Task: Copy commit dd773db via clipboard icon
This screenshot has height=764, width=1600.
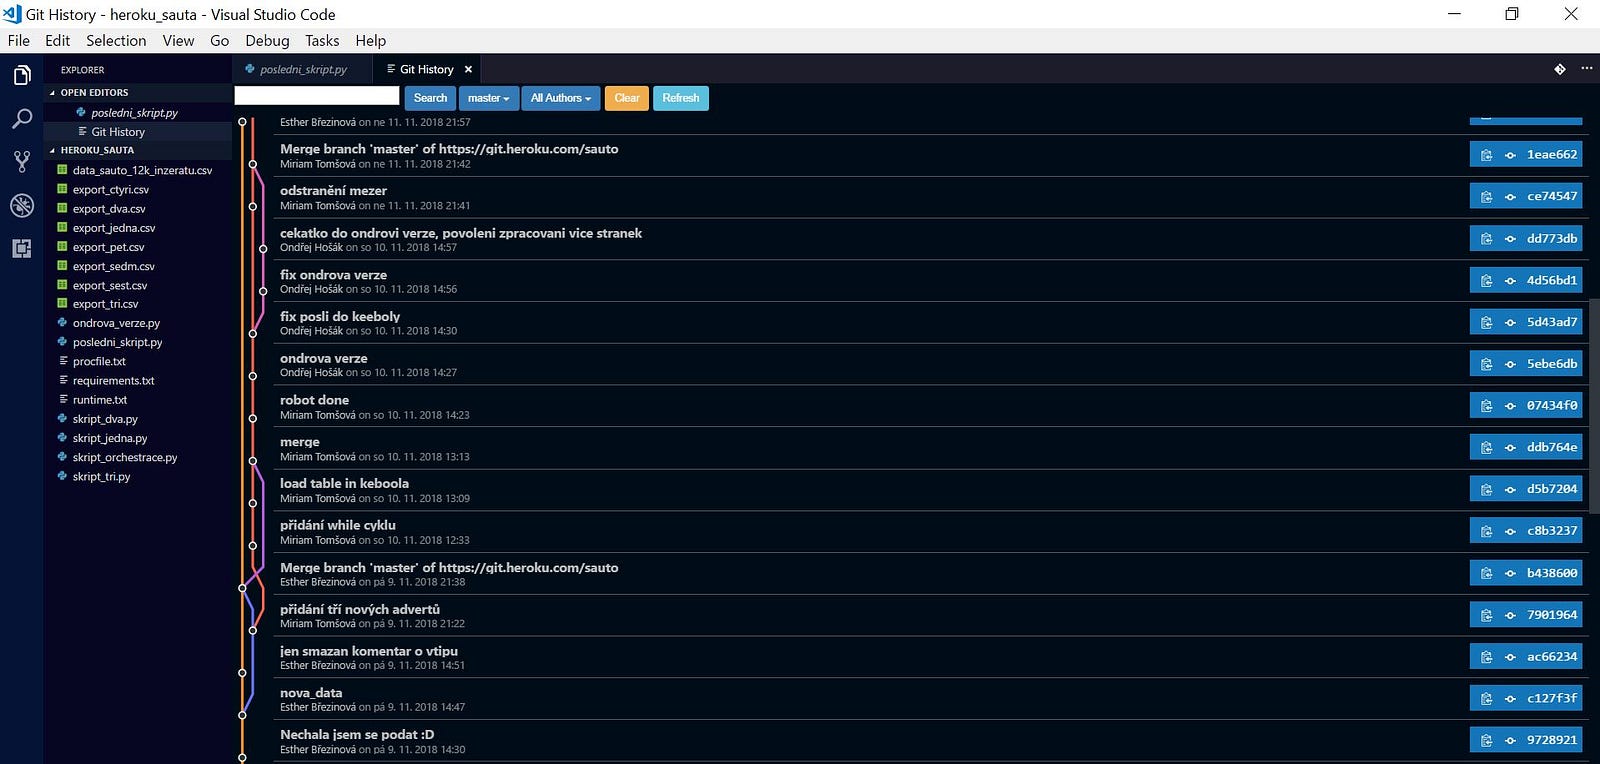Action: click(x=1486, y=239)
